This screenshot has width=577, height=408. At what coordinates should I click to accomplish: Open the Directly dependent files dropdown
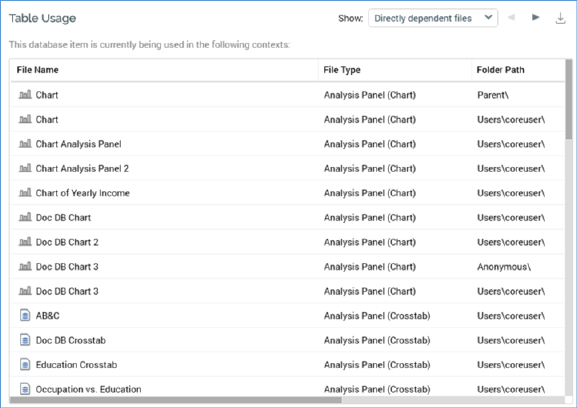click(x=433, y=18)
